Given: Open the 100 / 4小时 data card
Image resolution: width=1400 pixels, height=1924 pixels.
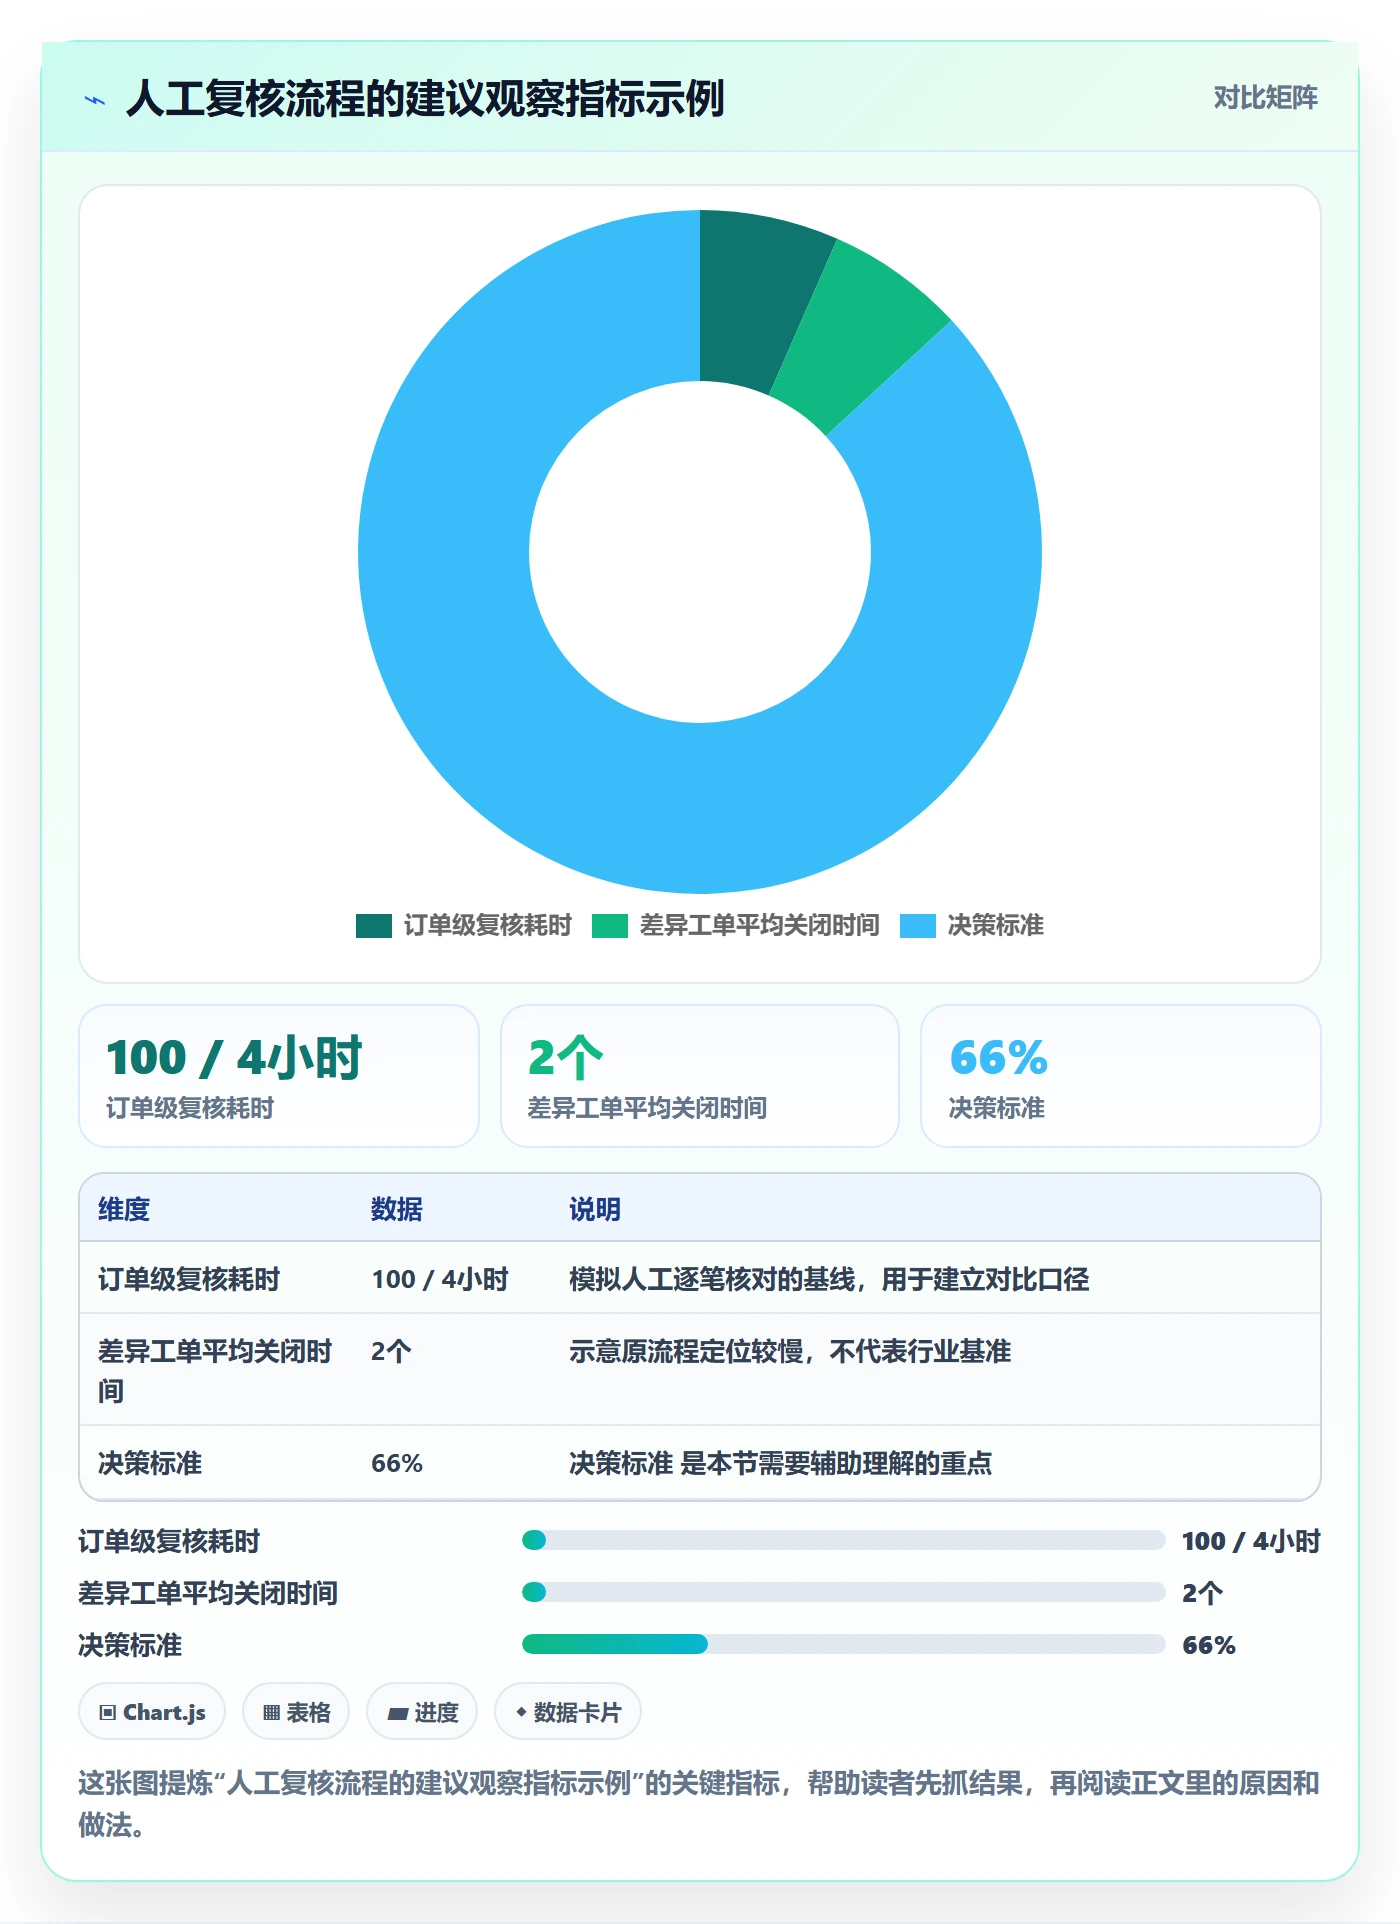Looking at the screenshot, I should point(279,1076).
